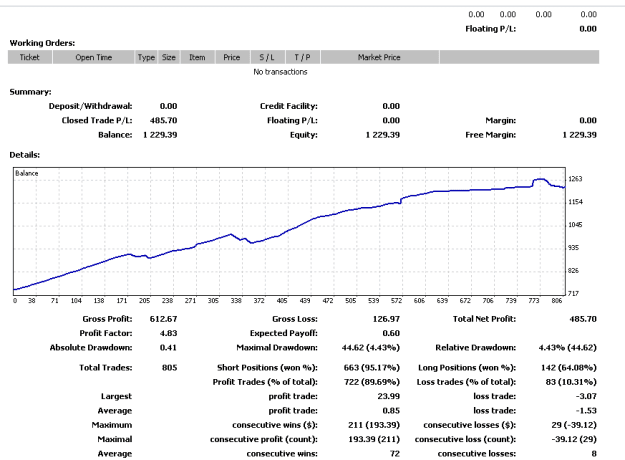This screenshot has width=625, height=460.
Task: Click the Item column header
Action: (x=198, y=57)
